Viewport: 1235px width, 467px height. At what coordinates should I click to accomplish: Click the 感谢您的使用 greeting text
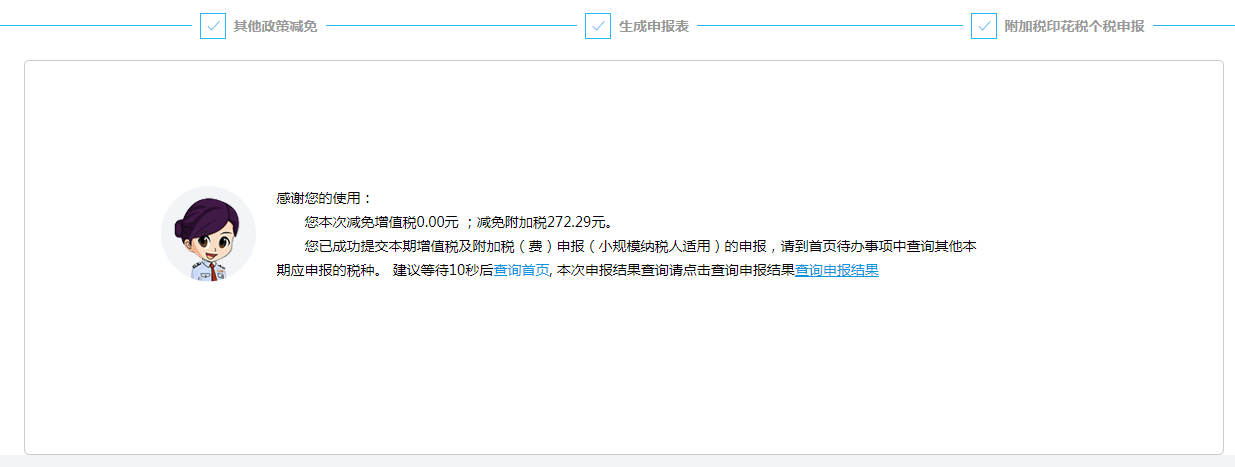click(x=324, y=198)
